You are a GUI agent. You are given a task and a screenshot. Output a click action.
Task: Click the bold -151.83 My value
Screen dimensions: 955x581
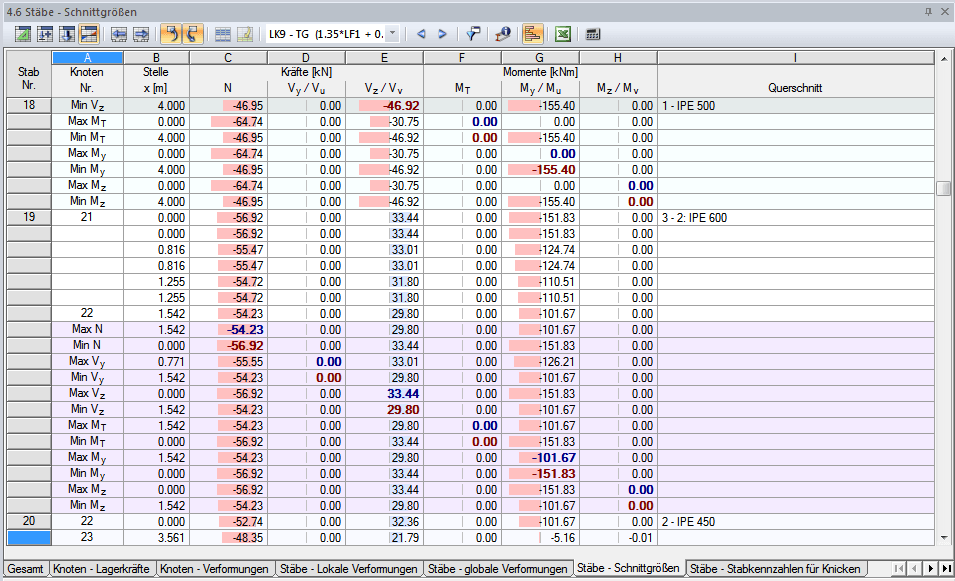pyautogui.click(x=540, y=473)
